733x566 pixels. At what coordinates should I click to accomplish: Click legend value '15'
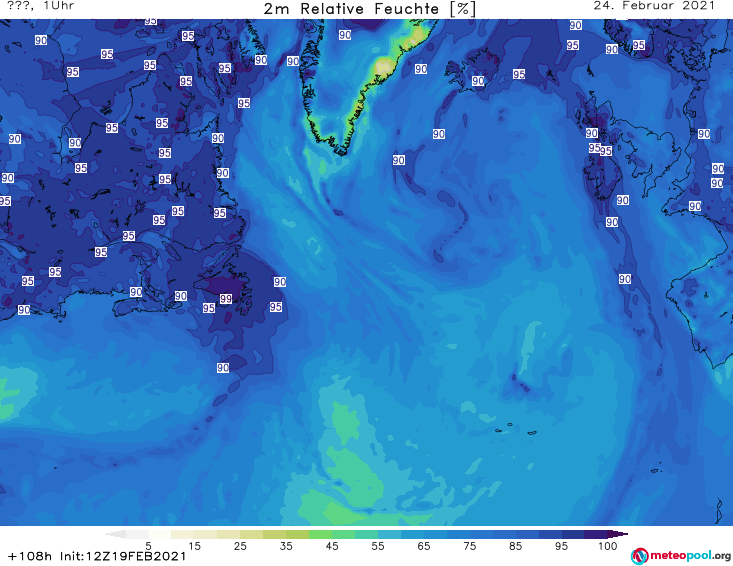[194, 546]
